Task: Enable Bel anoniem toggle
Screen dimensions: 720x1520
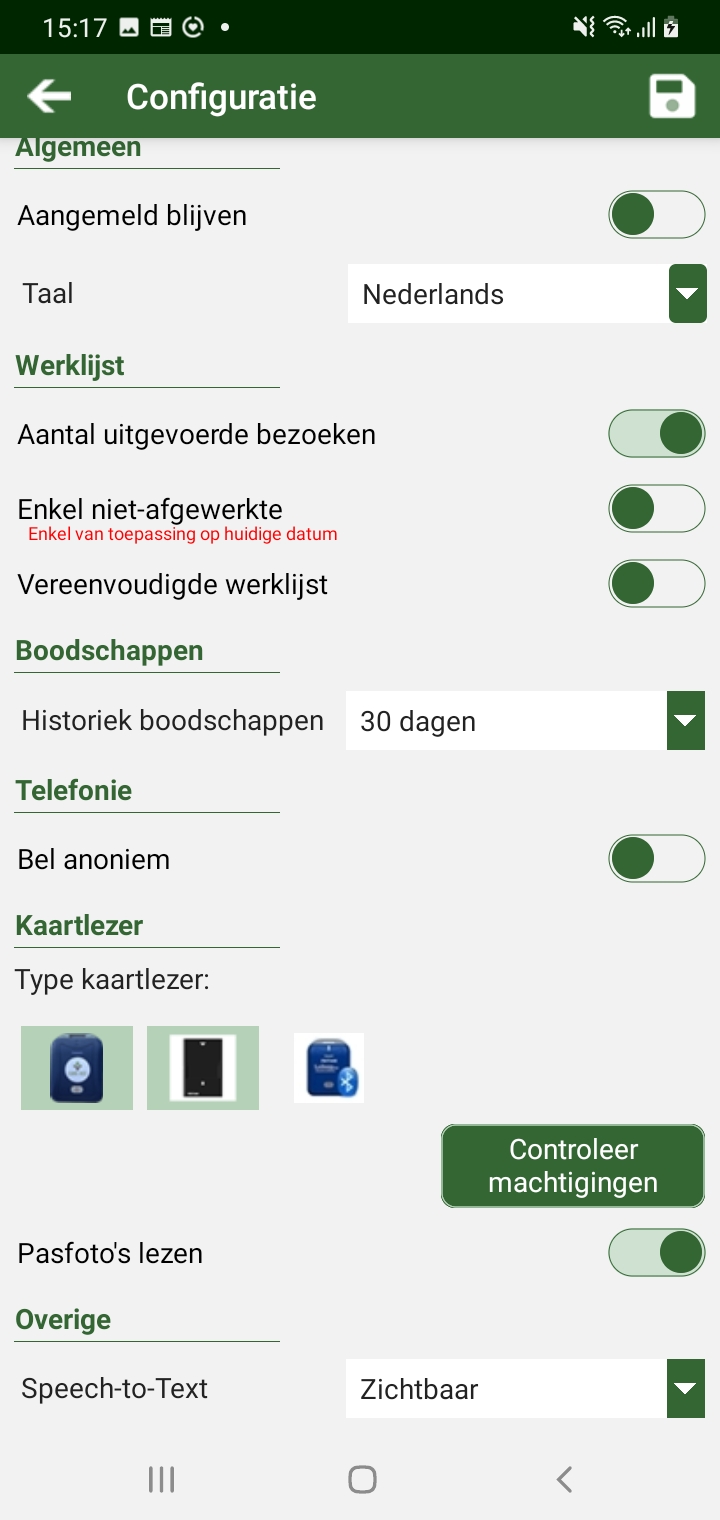Action: coord(656,859)
